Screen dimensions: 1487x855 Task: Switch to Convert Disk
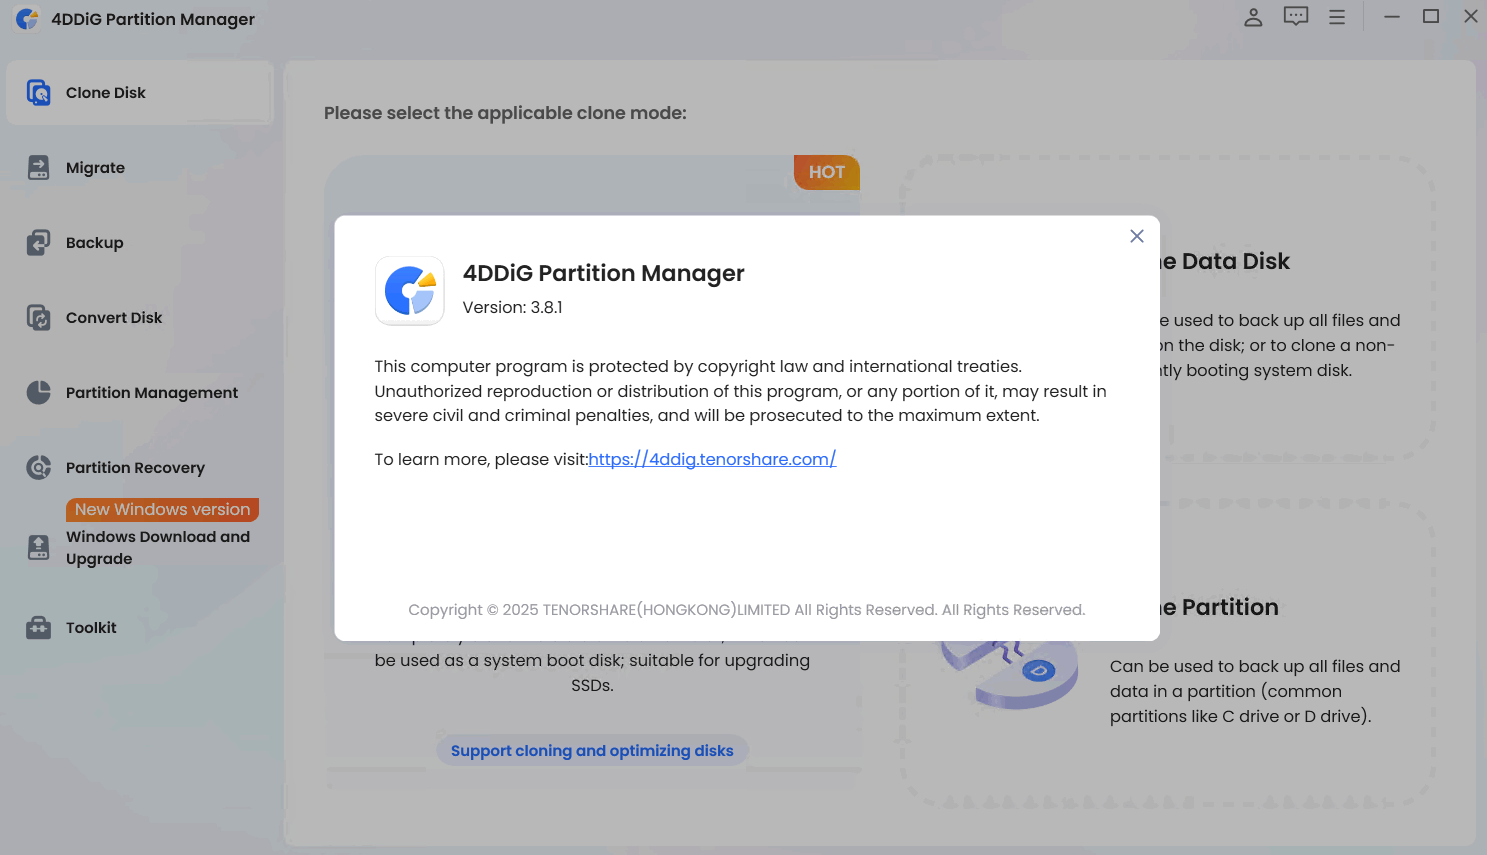coord(114,318)
